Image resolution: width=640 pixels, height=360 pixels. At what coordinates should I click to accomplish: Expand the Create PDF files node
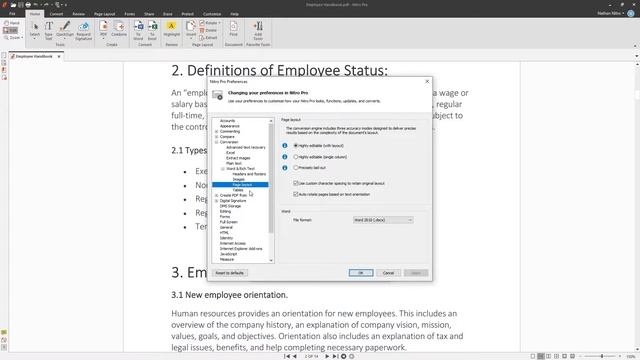[x=217, y=196]
